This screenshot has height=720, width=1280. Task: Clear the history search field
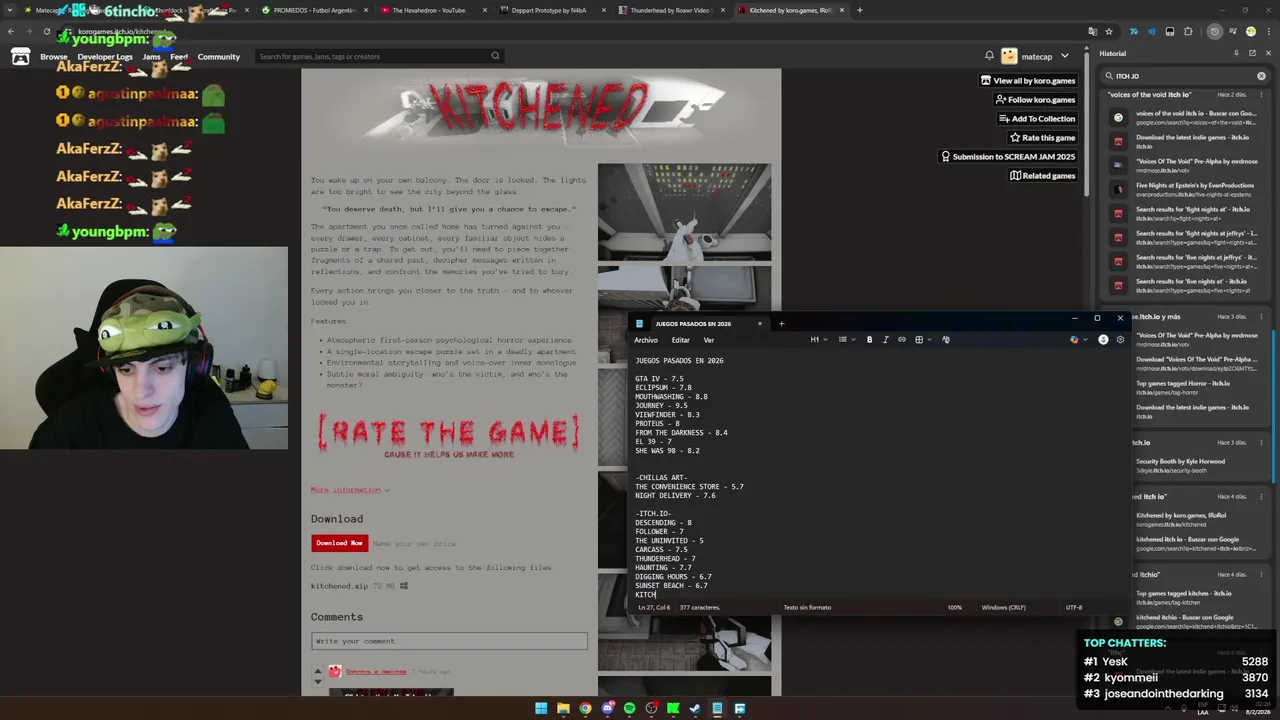coord(1261,76)
